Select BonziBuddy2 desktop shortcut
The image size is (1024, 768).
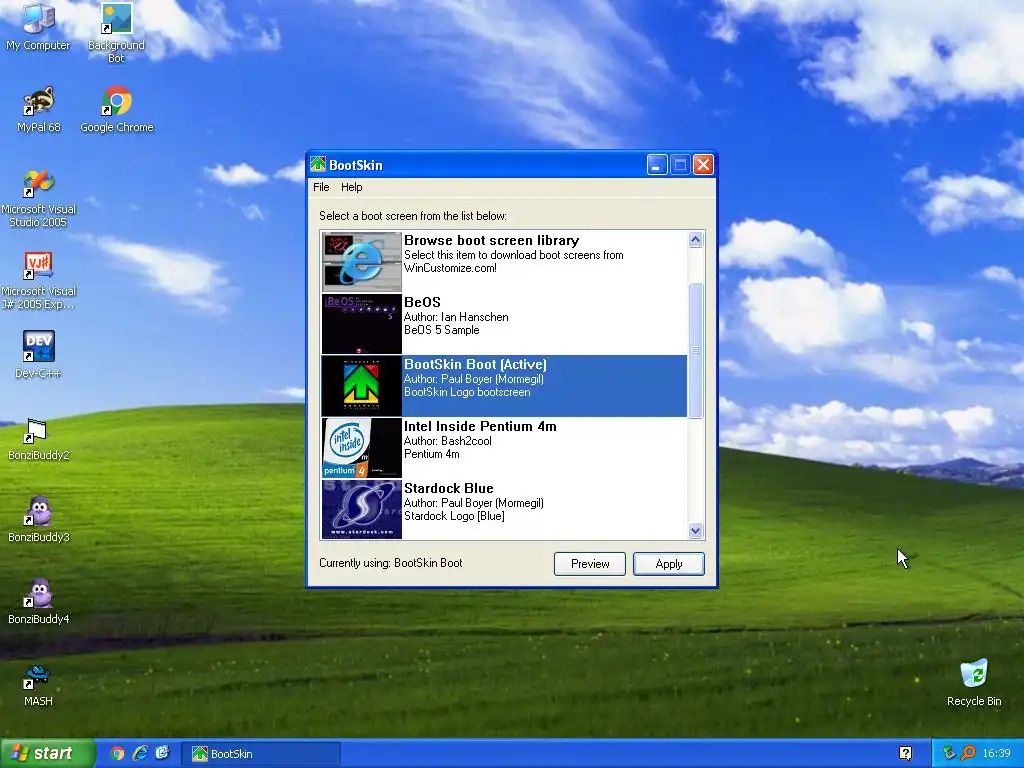39,438
